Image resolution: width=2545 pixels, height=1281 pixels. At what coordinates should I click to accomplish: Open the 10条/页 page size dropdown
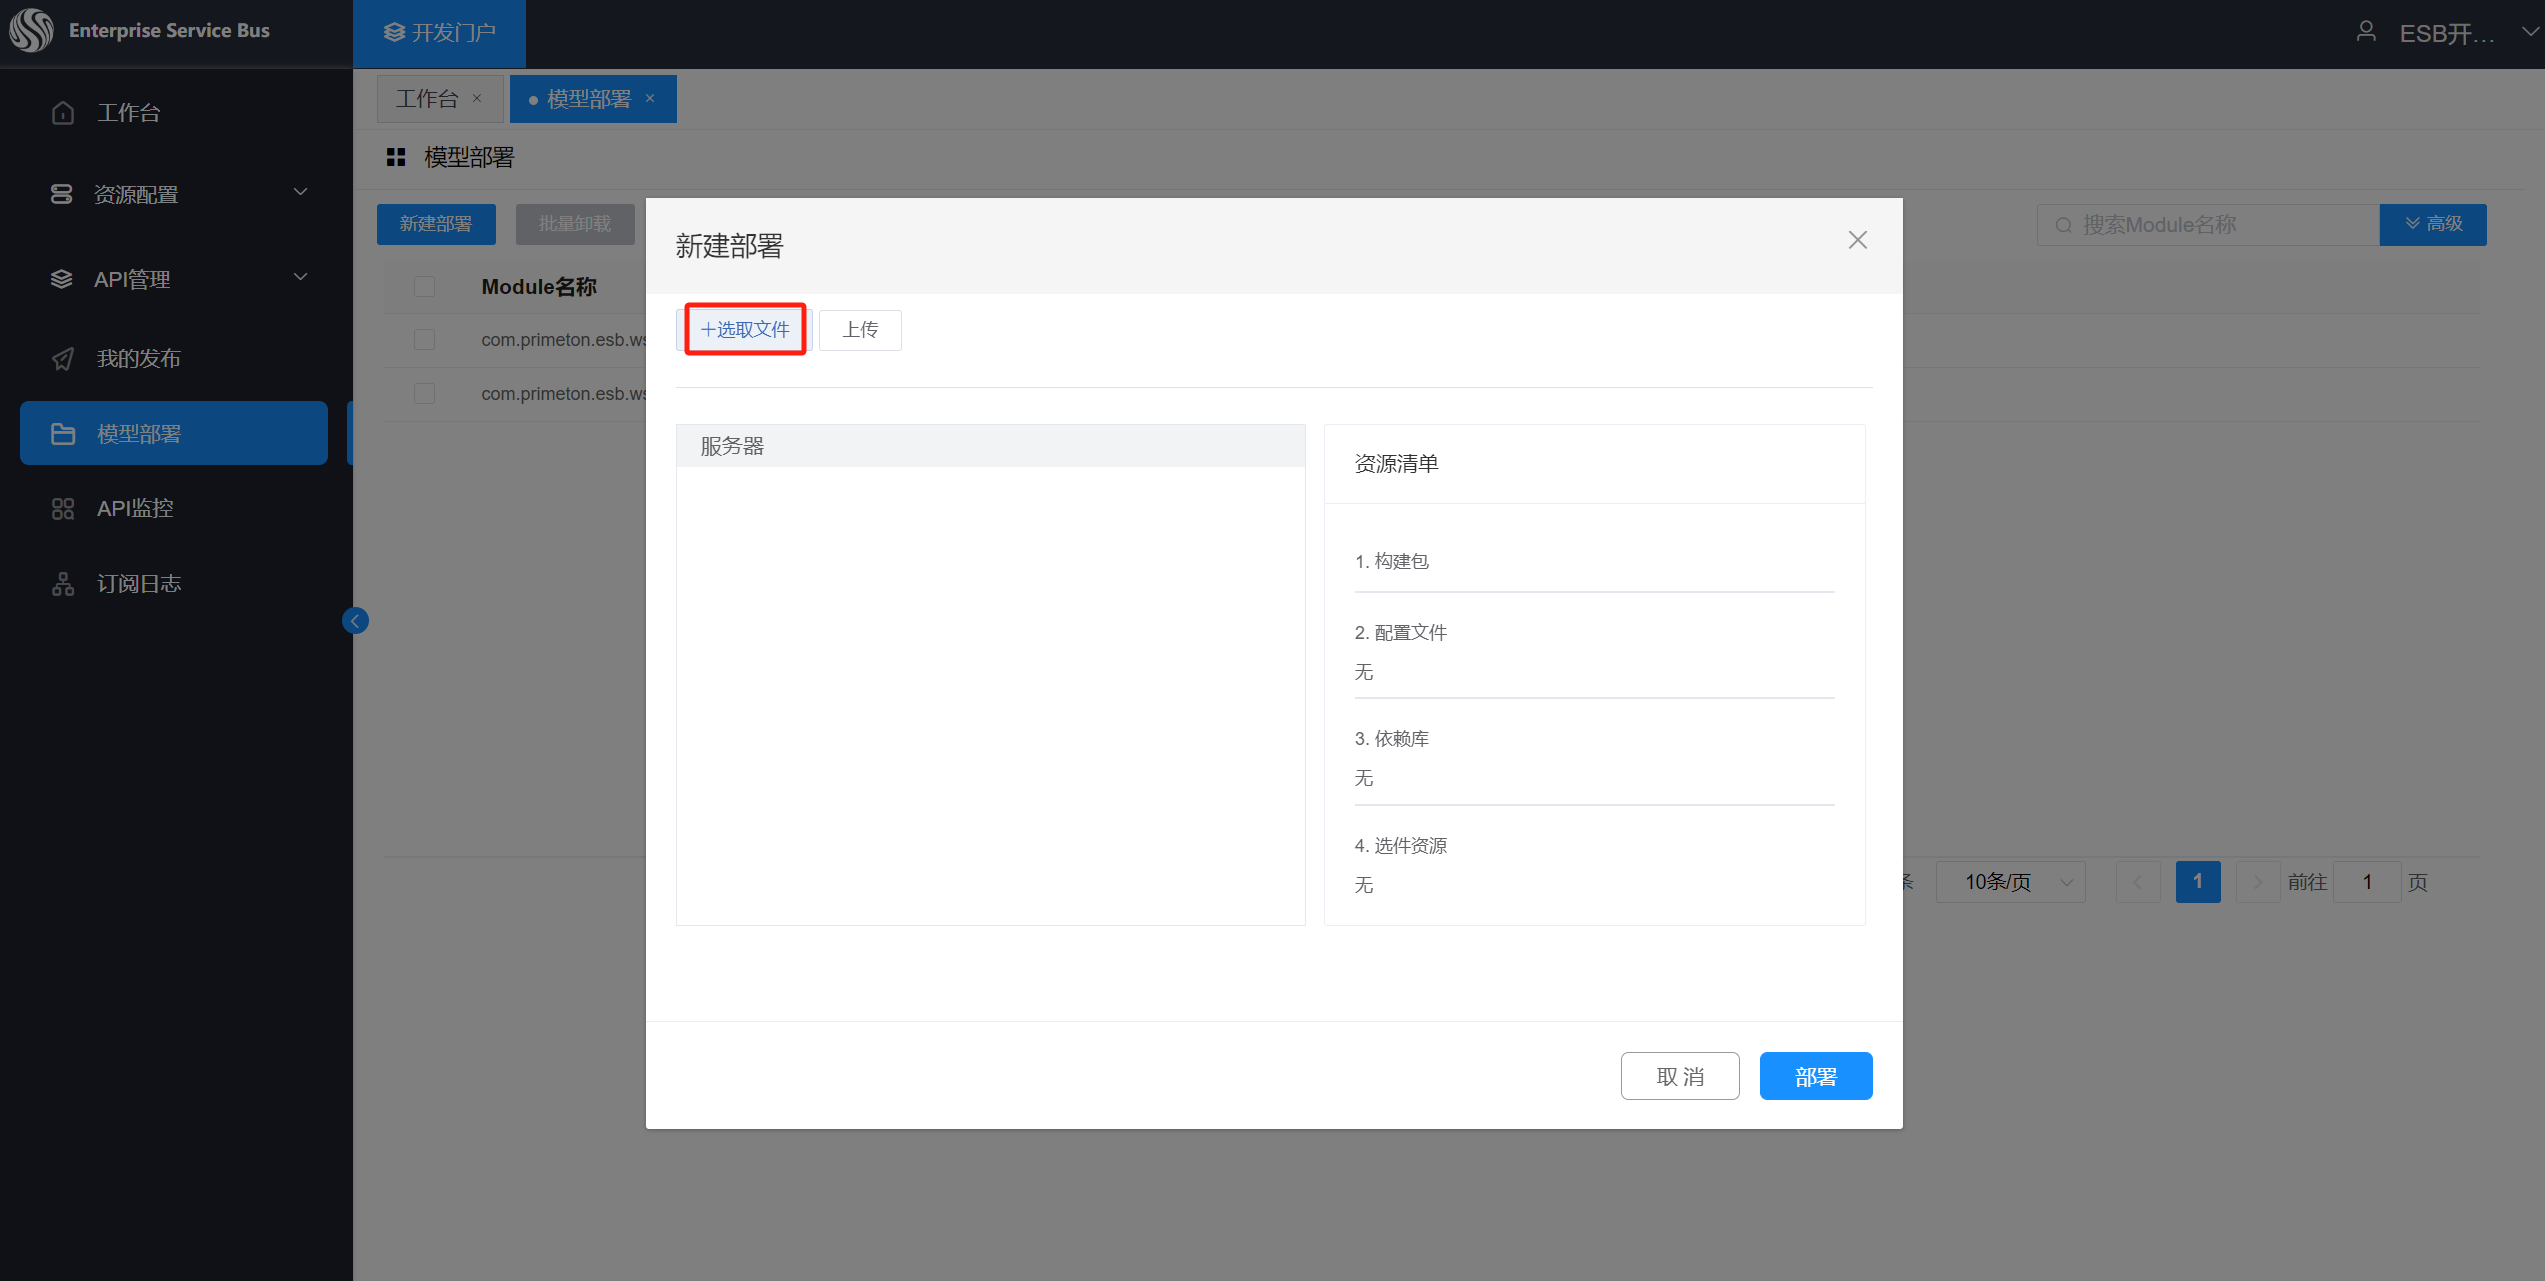point(2010,882)
